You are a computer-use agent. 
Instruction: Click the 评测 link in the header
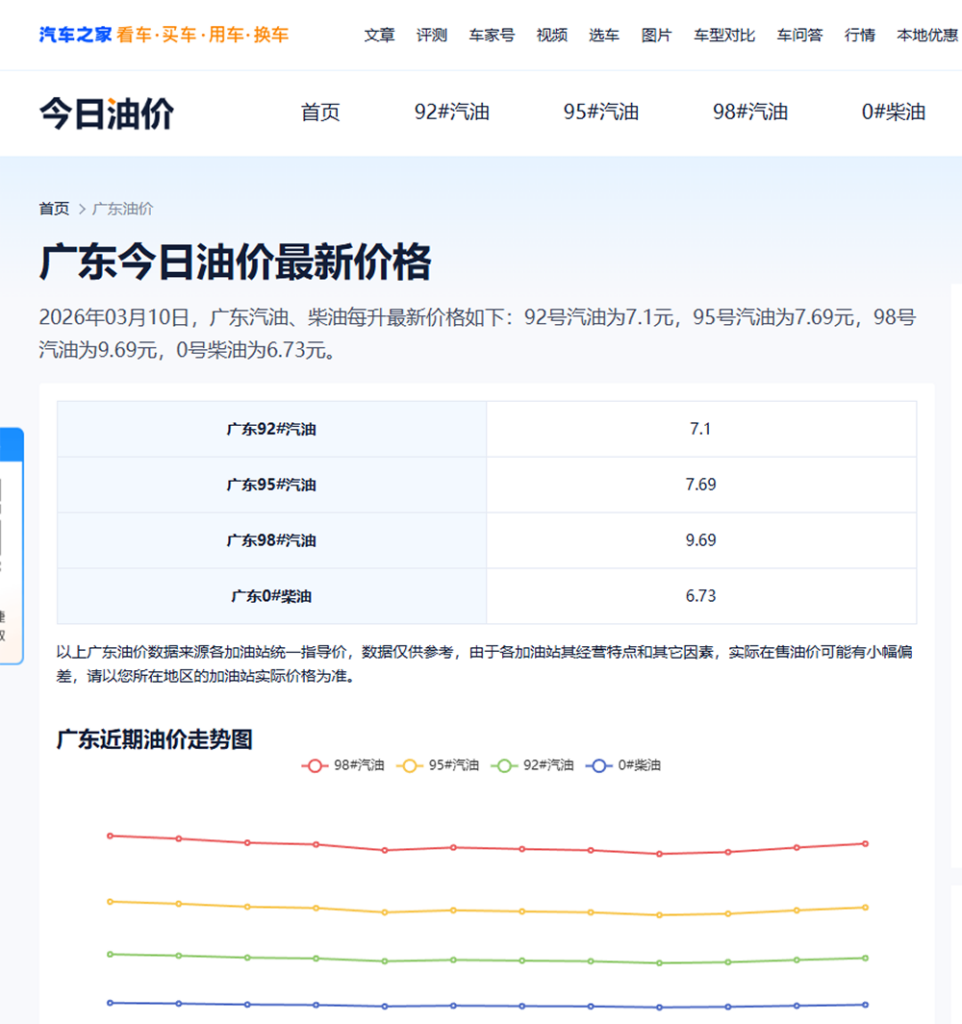[432, 35]
